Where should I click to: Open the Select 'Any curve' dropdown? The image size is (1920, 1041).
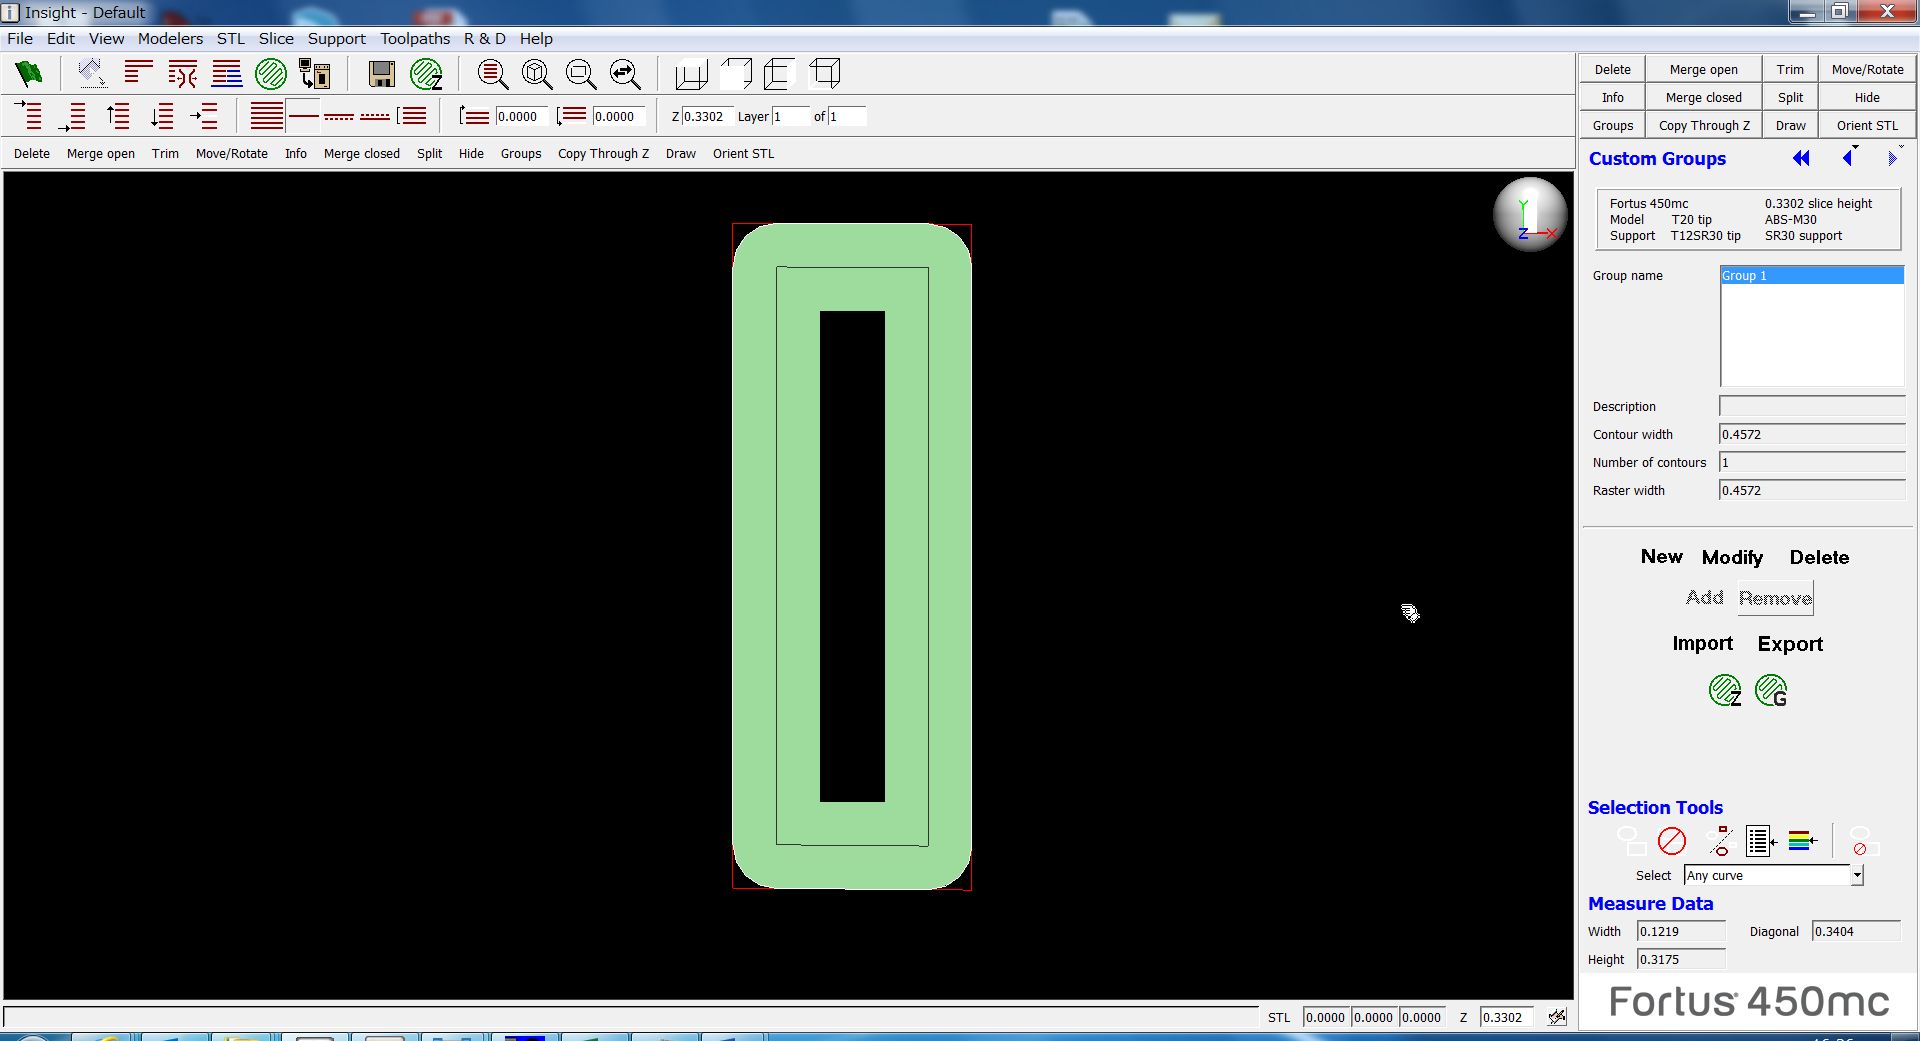pyautogui.click(x=1856, y=875)
